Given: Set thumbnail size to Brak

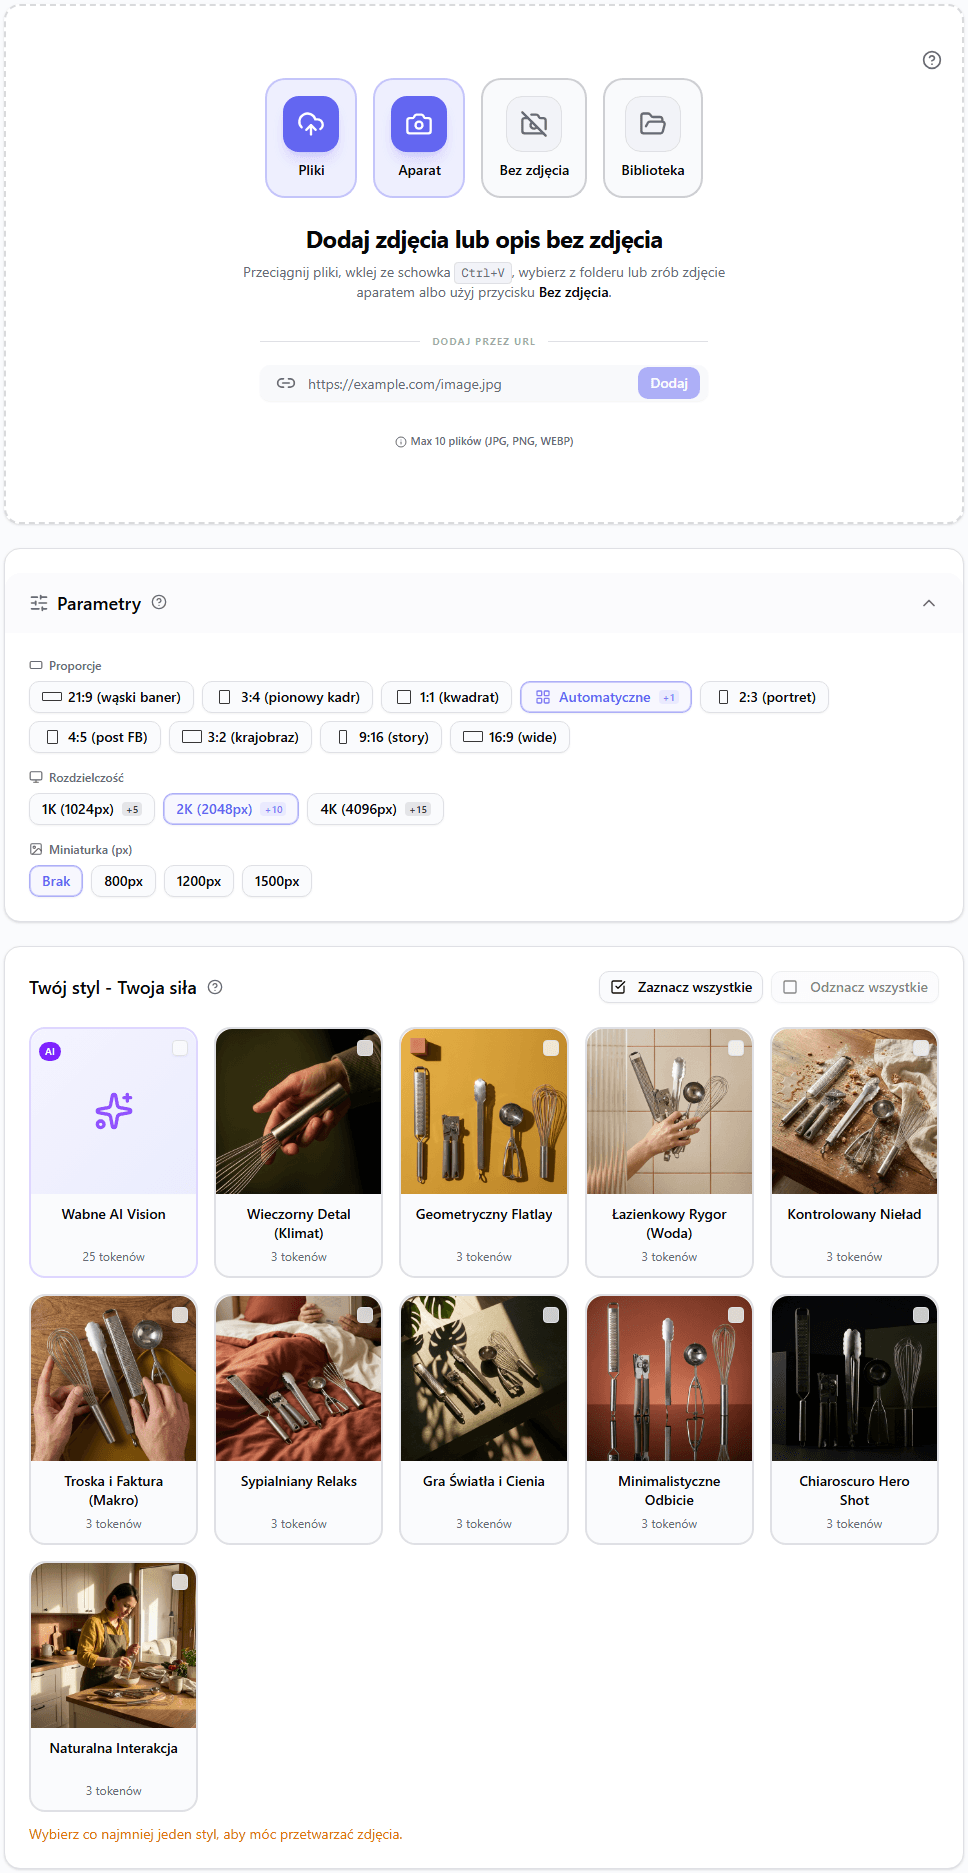Looking at the screenshot, I should click(x=56, y=881).
